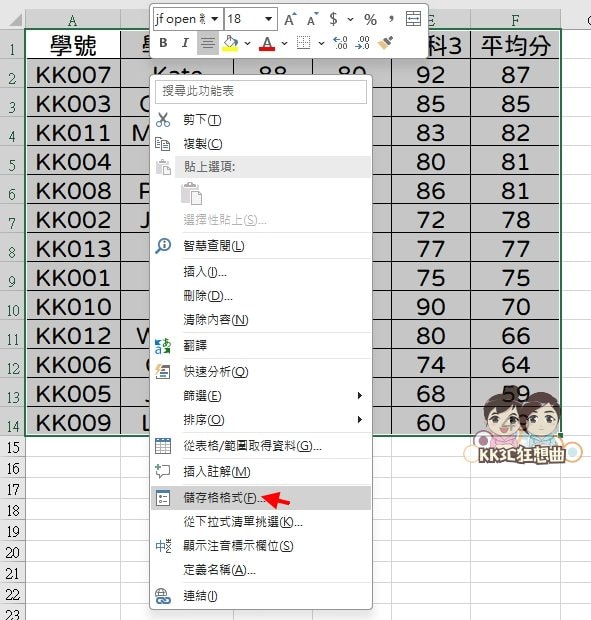Apply red font color letter A
This screenshot has height=620, width=591.
pos(267,43)
